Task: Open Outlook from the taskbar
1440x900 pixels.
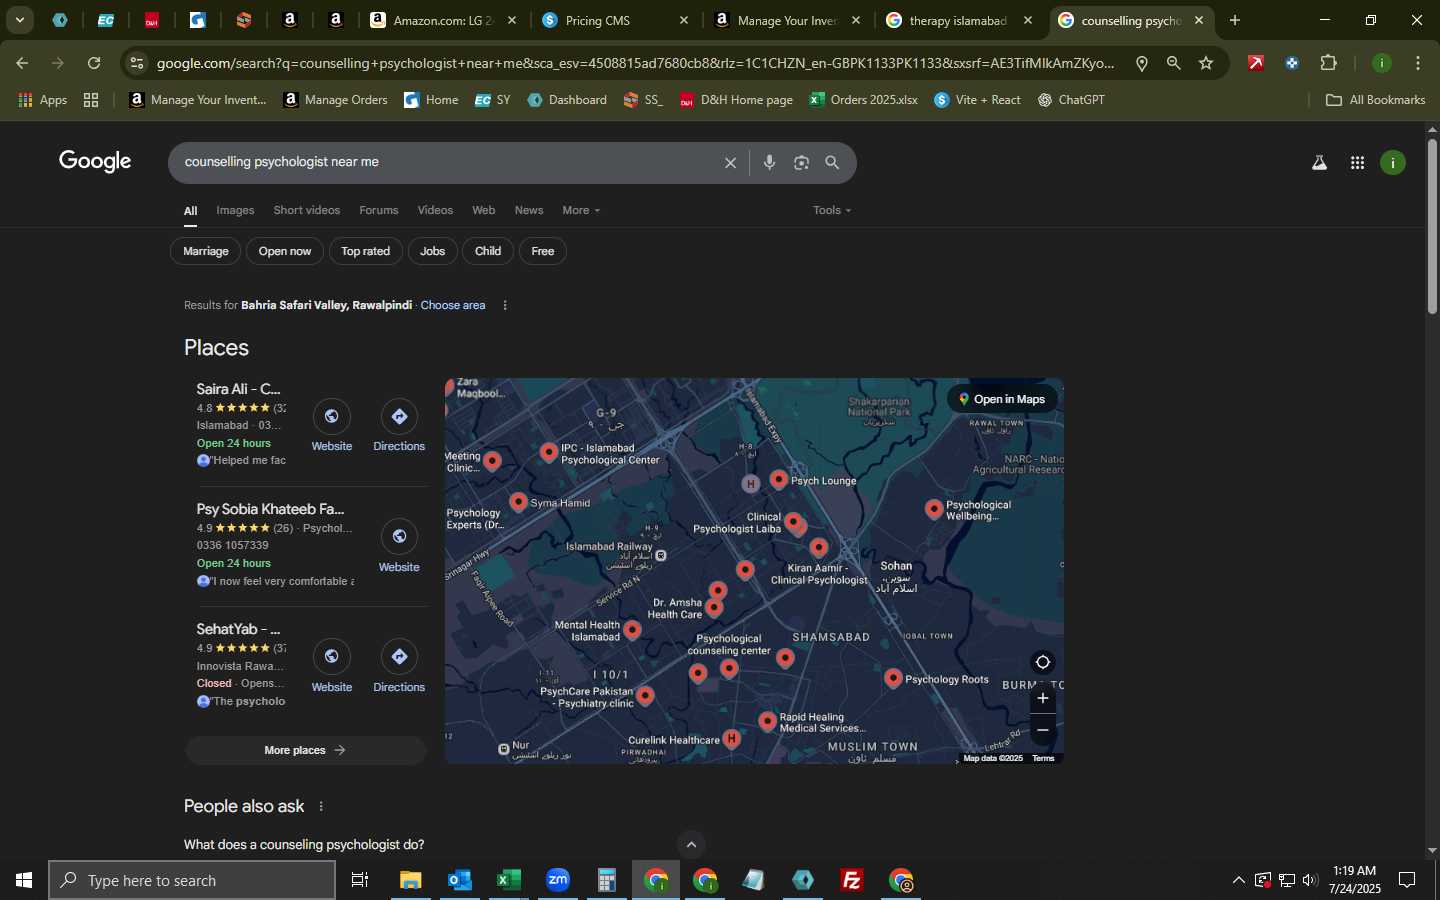Action: [x=459, y=880]
